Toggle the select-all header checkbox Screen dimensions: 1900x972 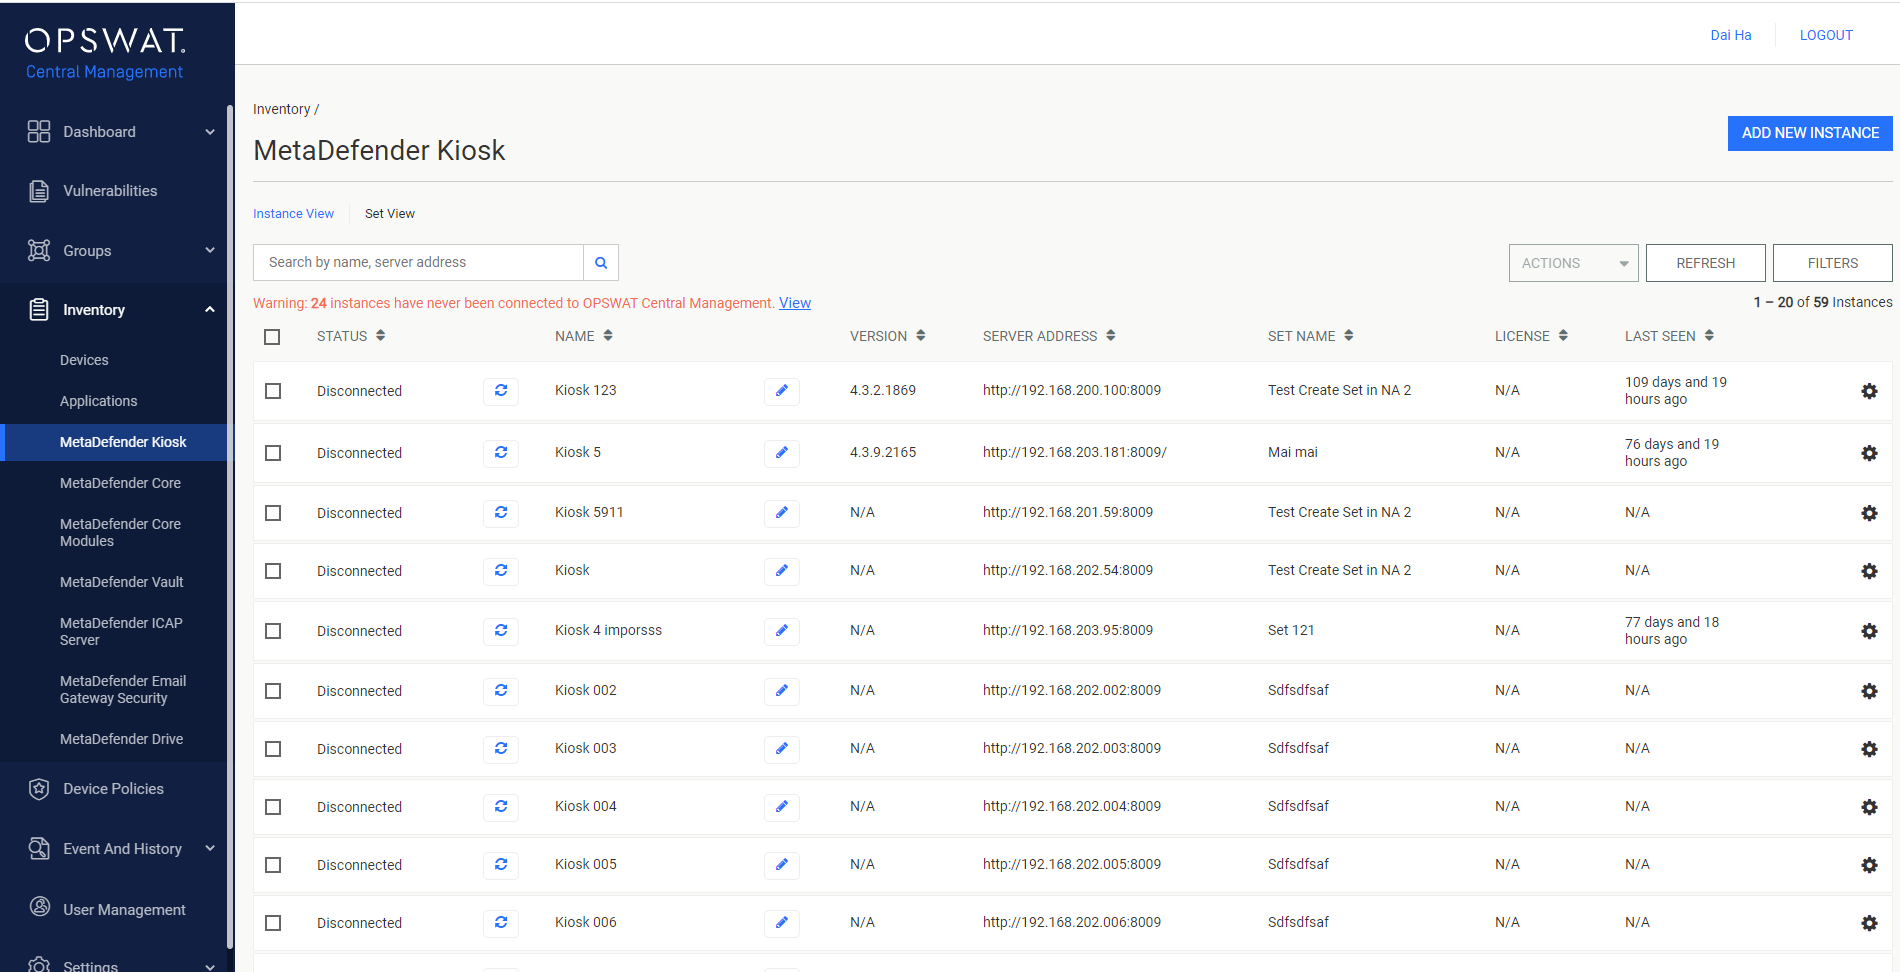point(272,337)
